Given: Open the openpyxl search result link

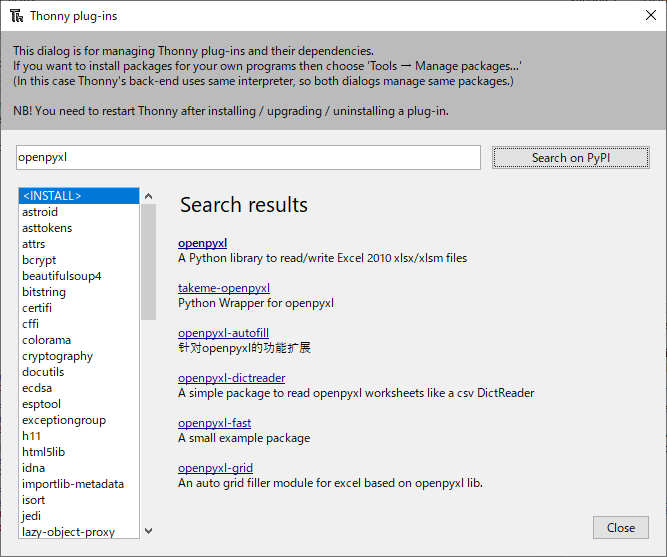Looking at the screenshot, I should (202, 243).
